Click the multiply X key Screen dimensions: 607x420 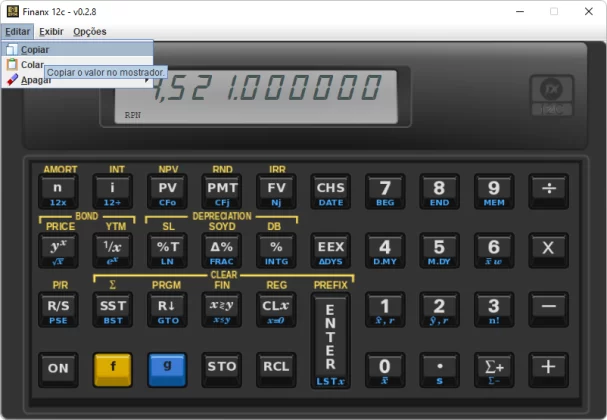click(x=549, y=250)
